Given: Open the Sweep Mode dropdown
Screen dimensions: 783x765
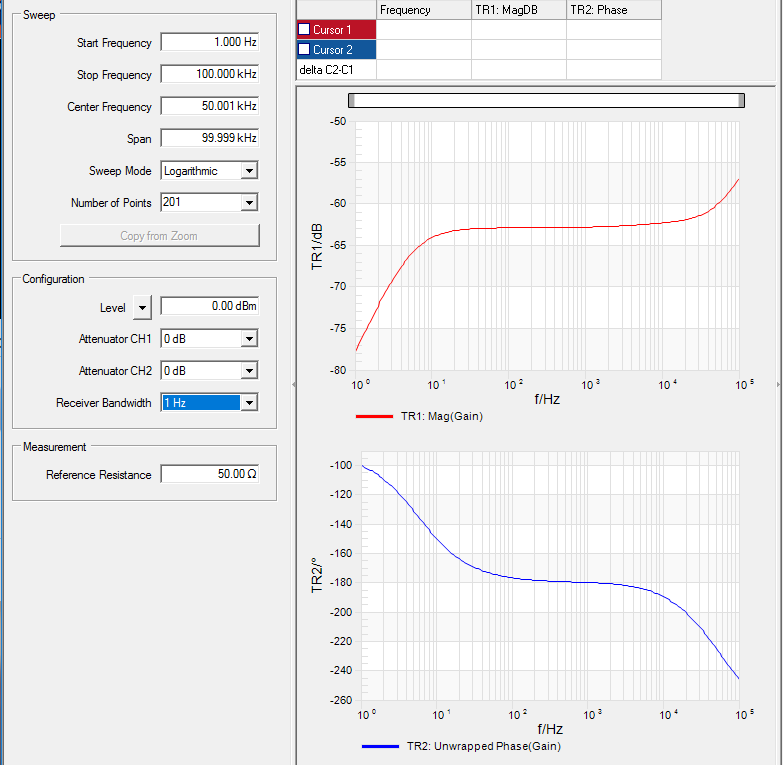Looking at the screenshot, I should coord(249,171).
